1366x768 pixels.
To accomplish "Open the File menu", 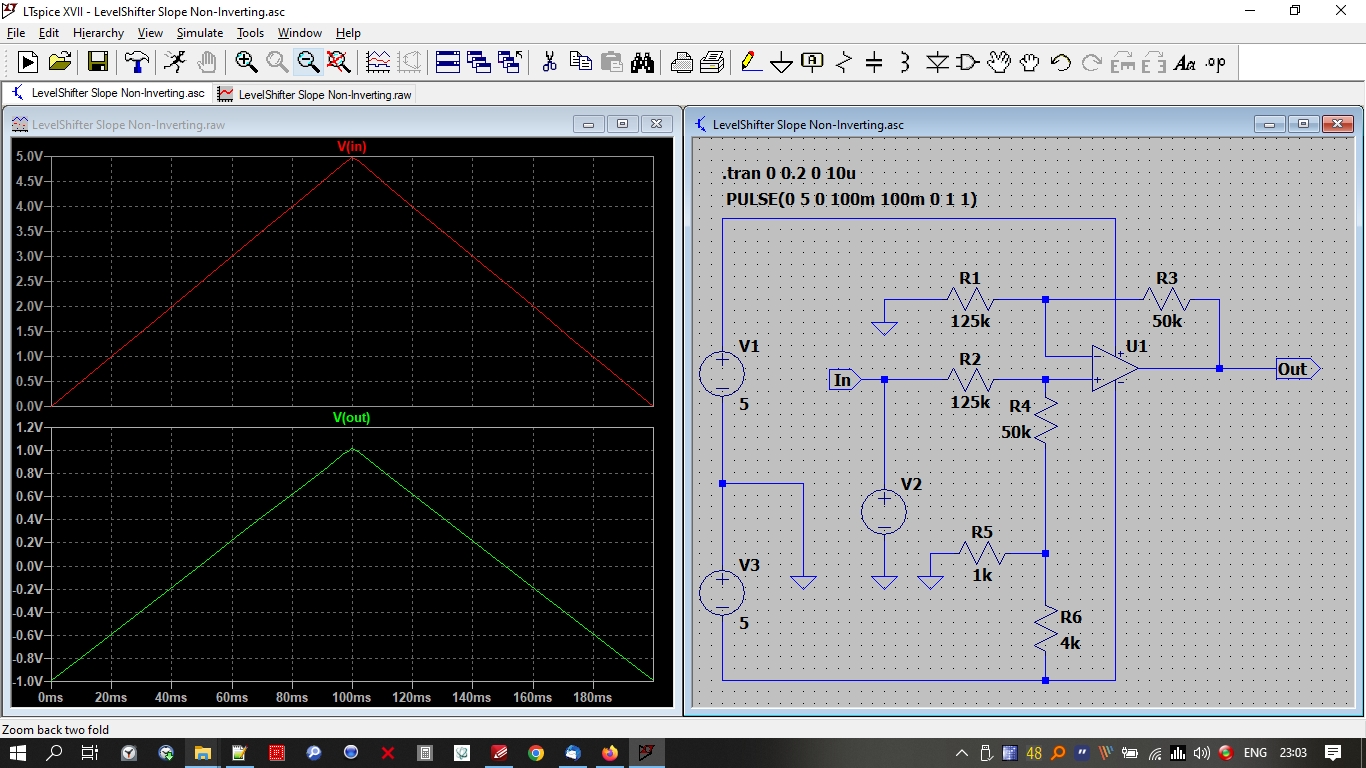I will [16, 33].
